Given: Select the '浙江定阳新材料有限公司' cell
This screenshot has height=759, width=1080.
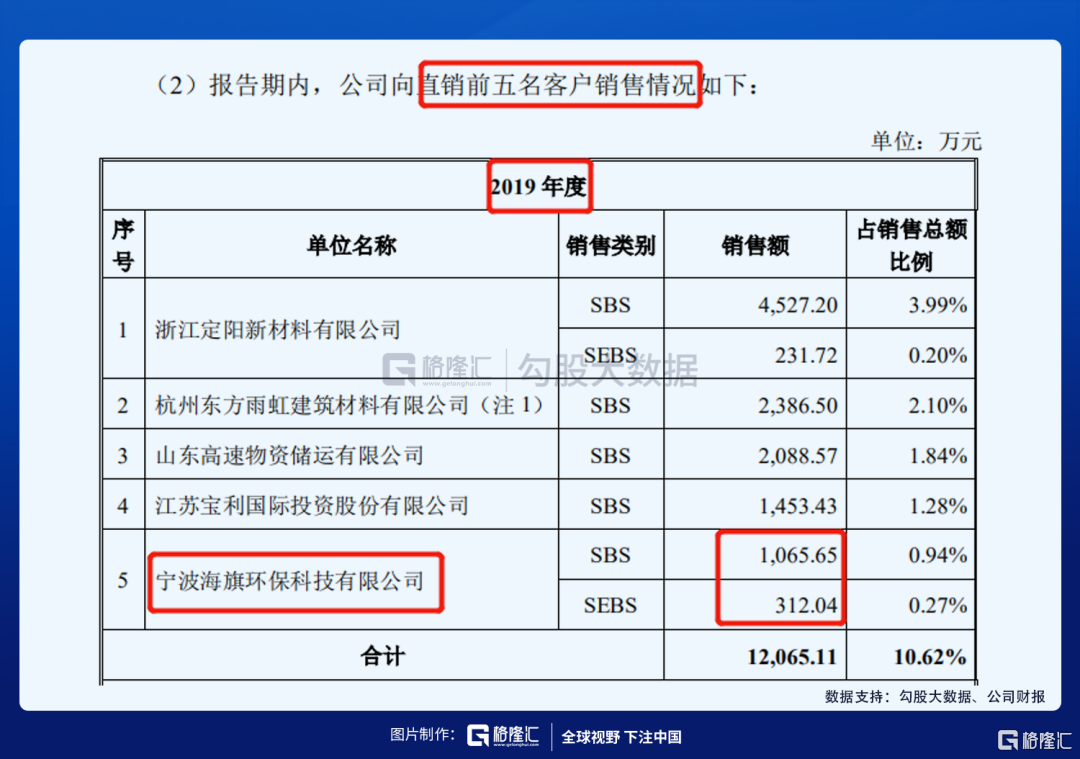Looking at the screenshot, I should click(351, 329).
